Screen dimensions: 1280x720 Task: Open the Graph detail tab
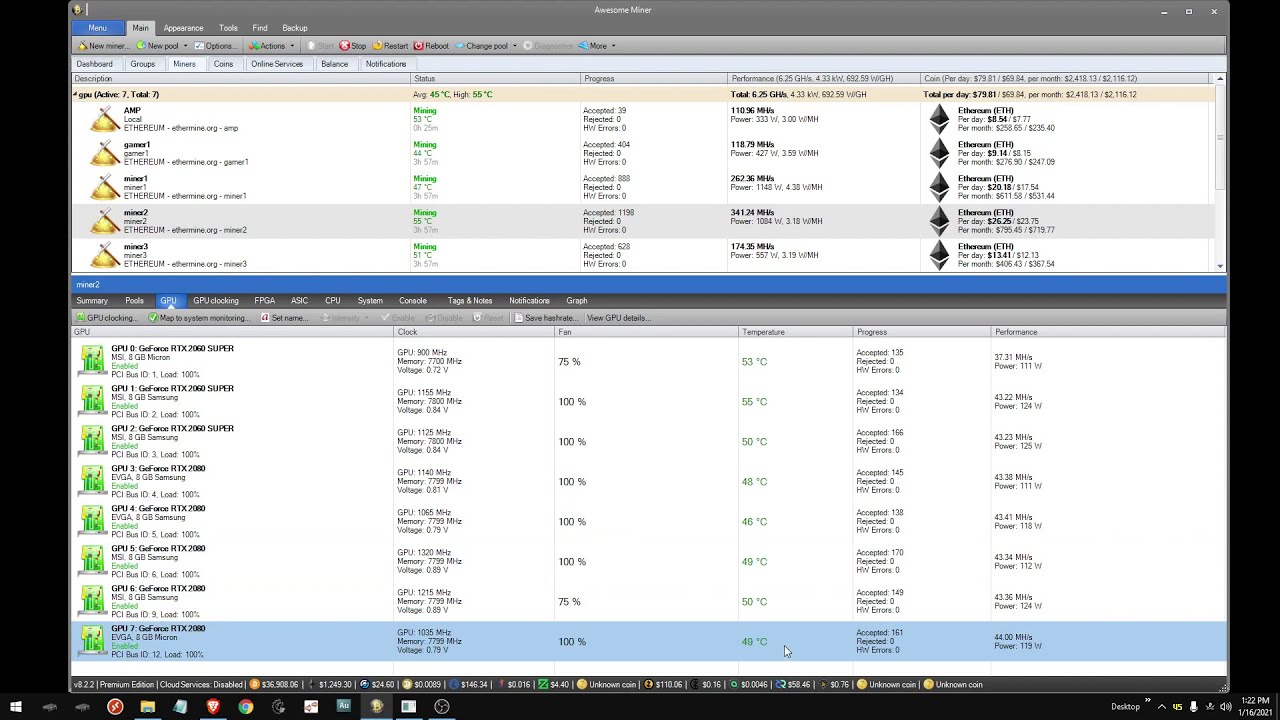(577, 301)
